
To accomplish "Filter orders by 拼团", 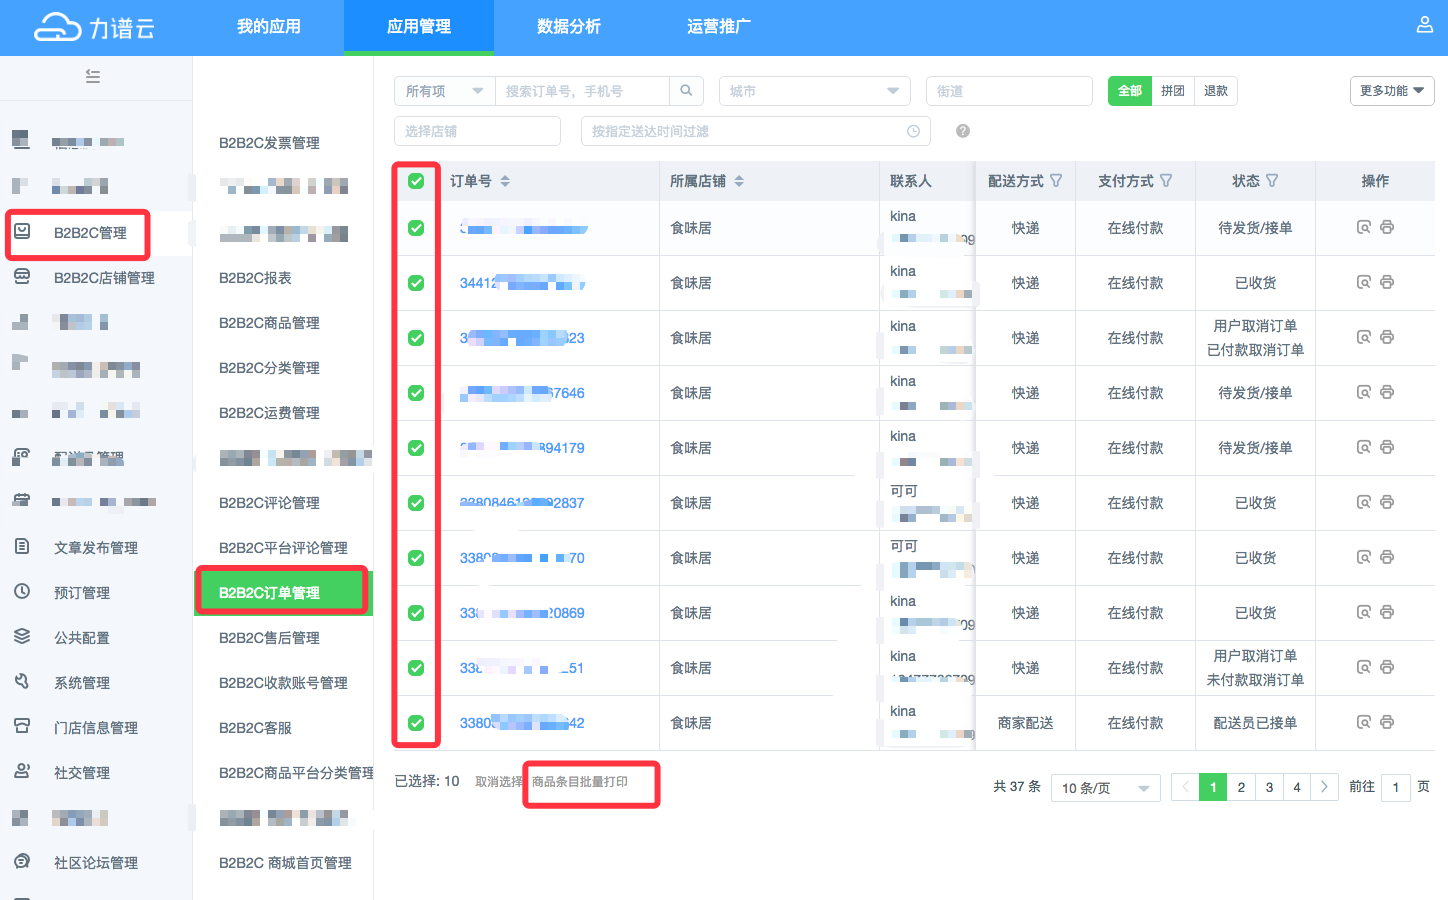I will [x=1173, y=91].
